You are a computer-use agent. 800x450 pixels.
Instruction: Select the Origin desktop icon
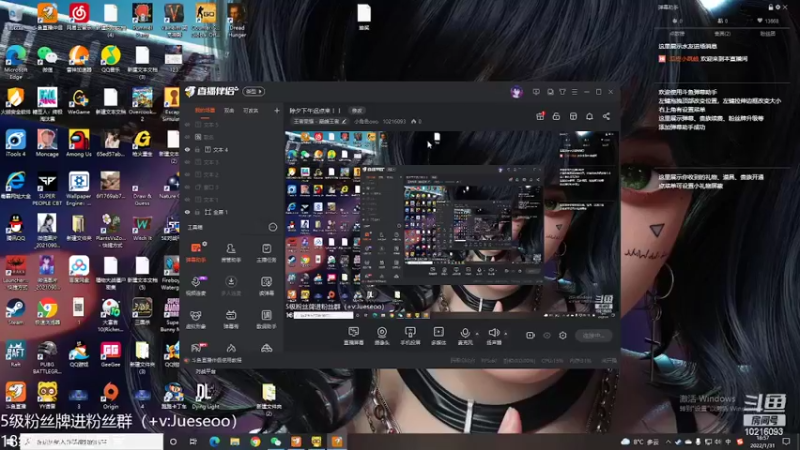pos(110,396)
